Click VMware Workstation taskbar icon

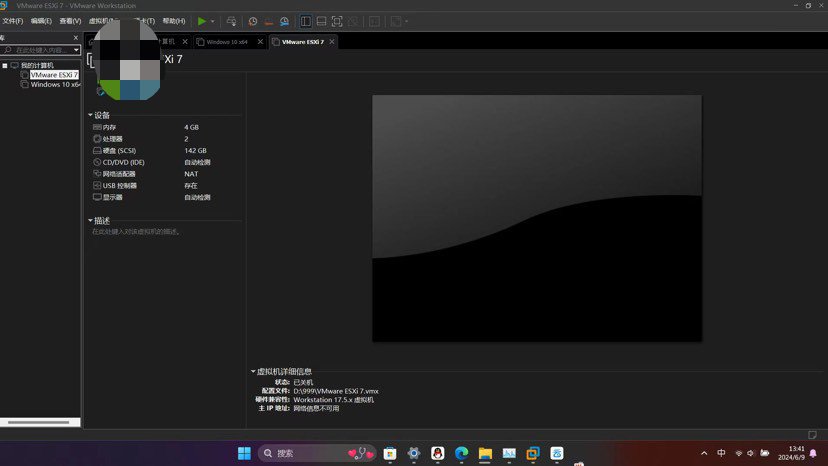tap(533, 453)
